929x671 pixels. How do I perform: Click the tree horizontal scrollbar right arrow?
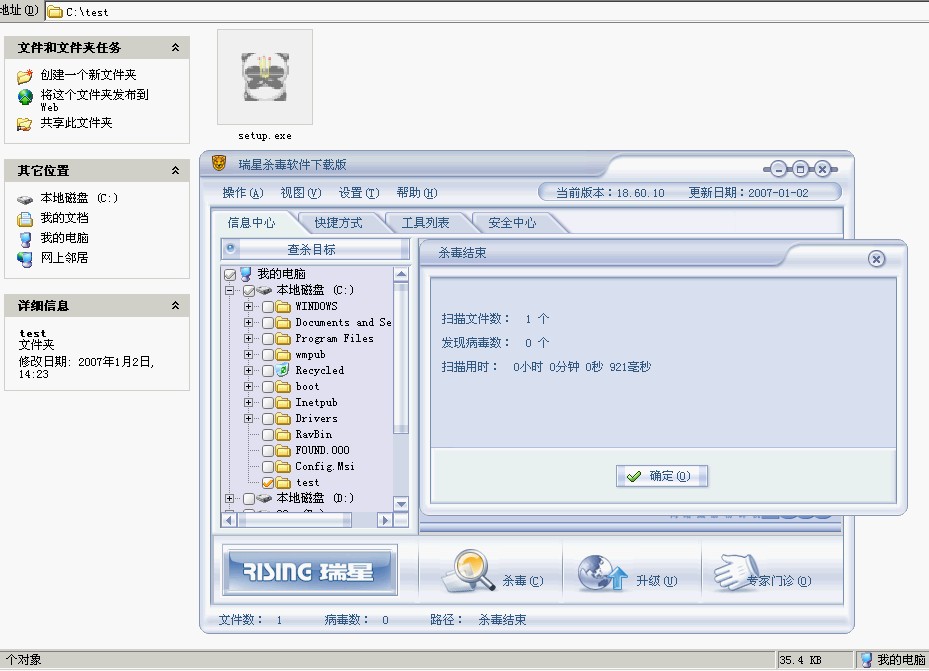pyautogui.click(x=385, y=520)
